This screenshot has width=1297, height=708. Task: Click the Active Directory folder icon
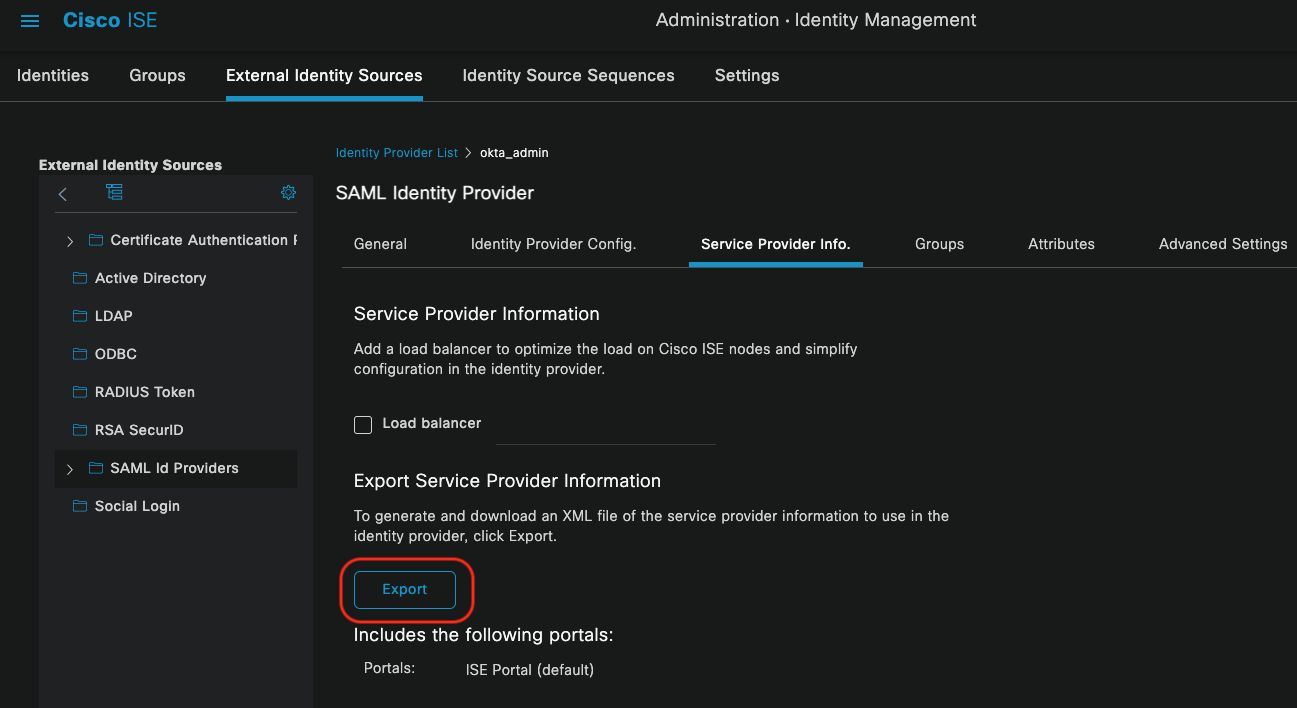point(80,278)
